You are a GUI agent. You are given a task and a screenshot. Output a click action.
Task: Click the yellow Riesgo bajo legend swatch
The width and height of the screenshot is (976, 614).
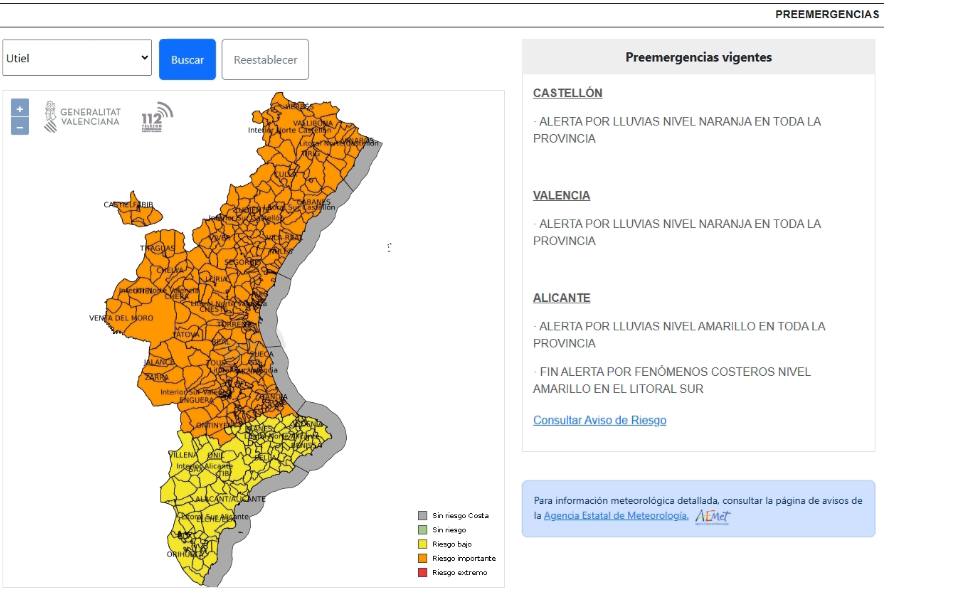[x=423, y=544]
